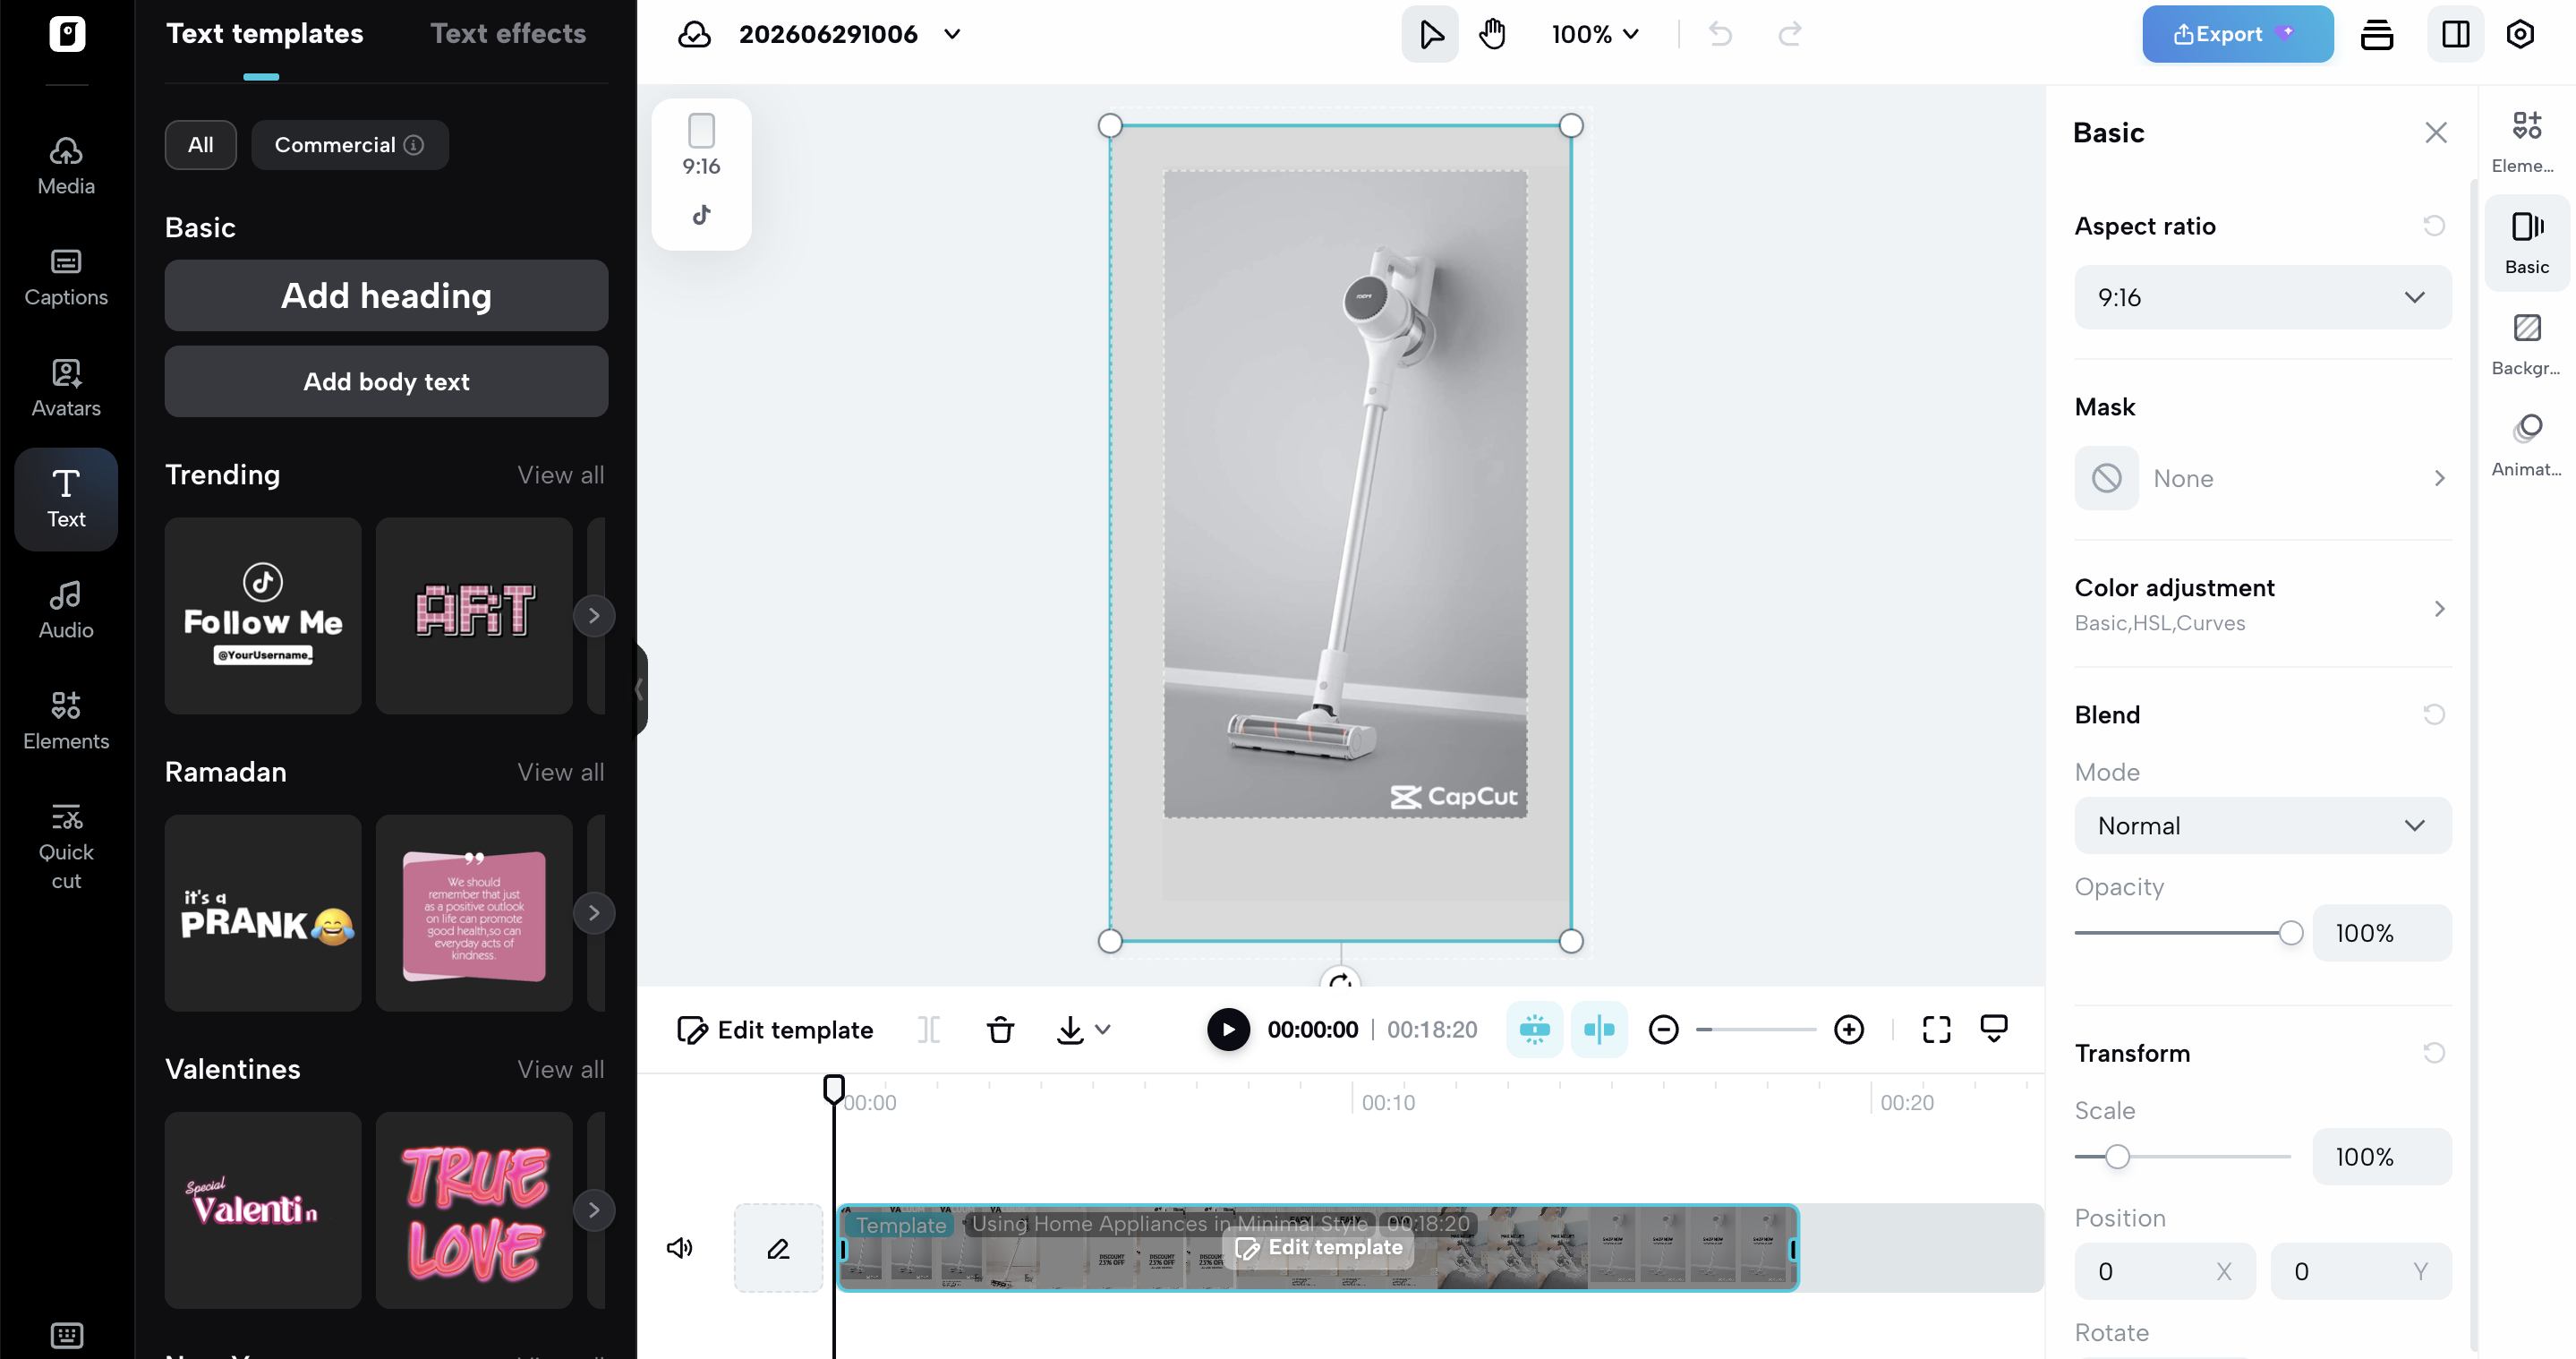Open the layers stack icon in header
This screenshot has width=2576, height=1359.
click(x=2377, y=34)
